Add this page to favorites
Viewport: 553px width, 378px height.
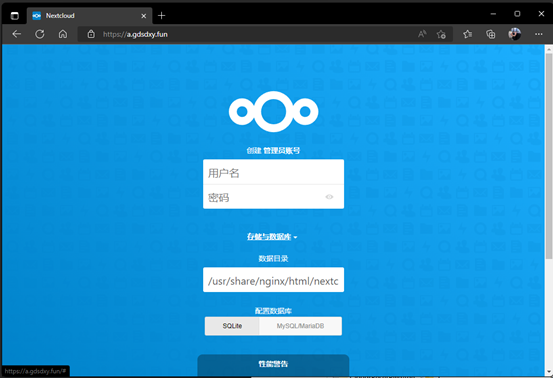click(441, 34)
